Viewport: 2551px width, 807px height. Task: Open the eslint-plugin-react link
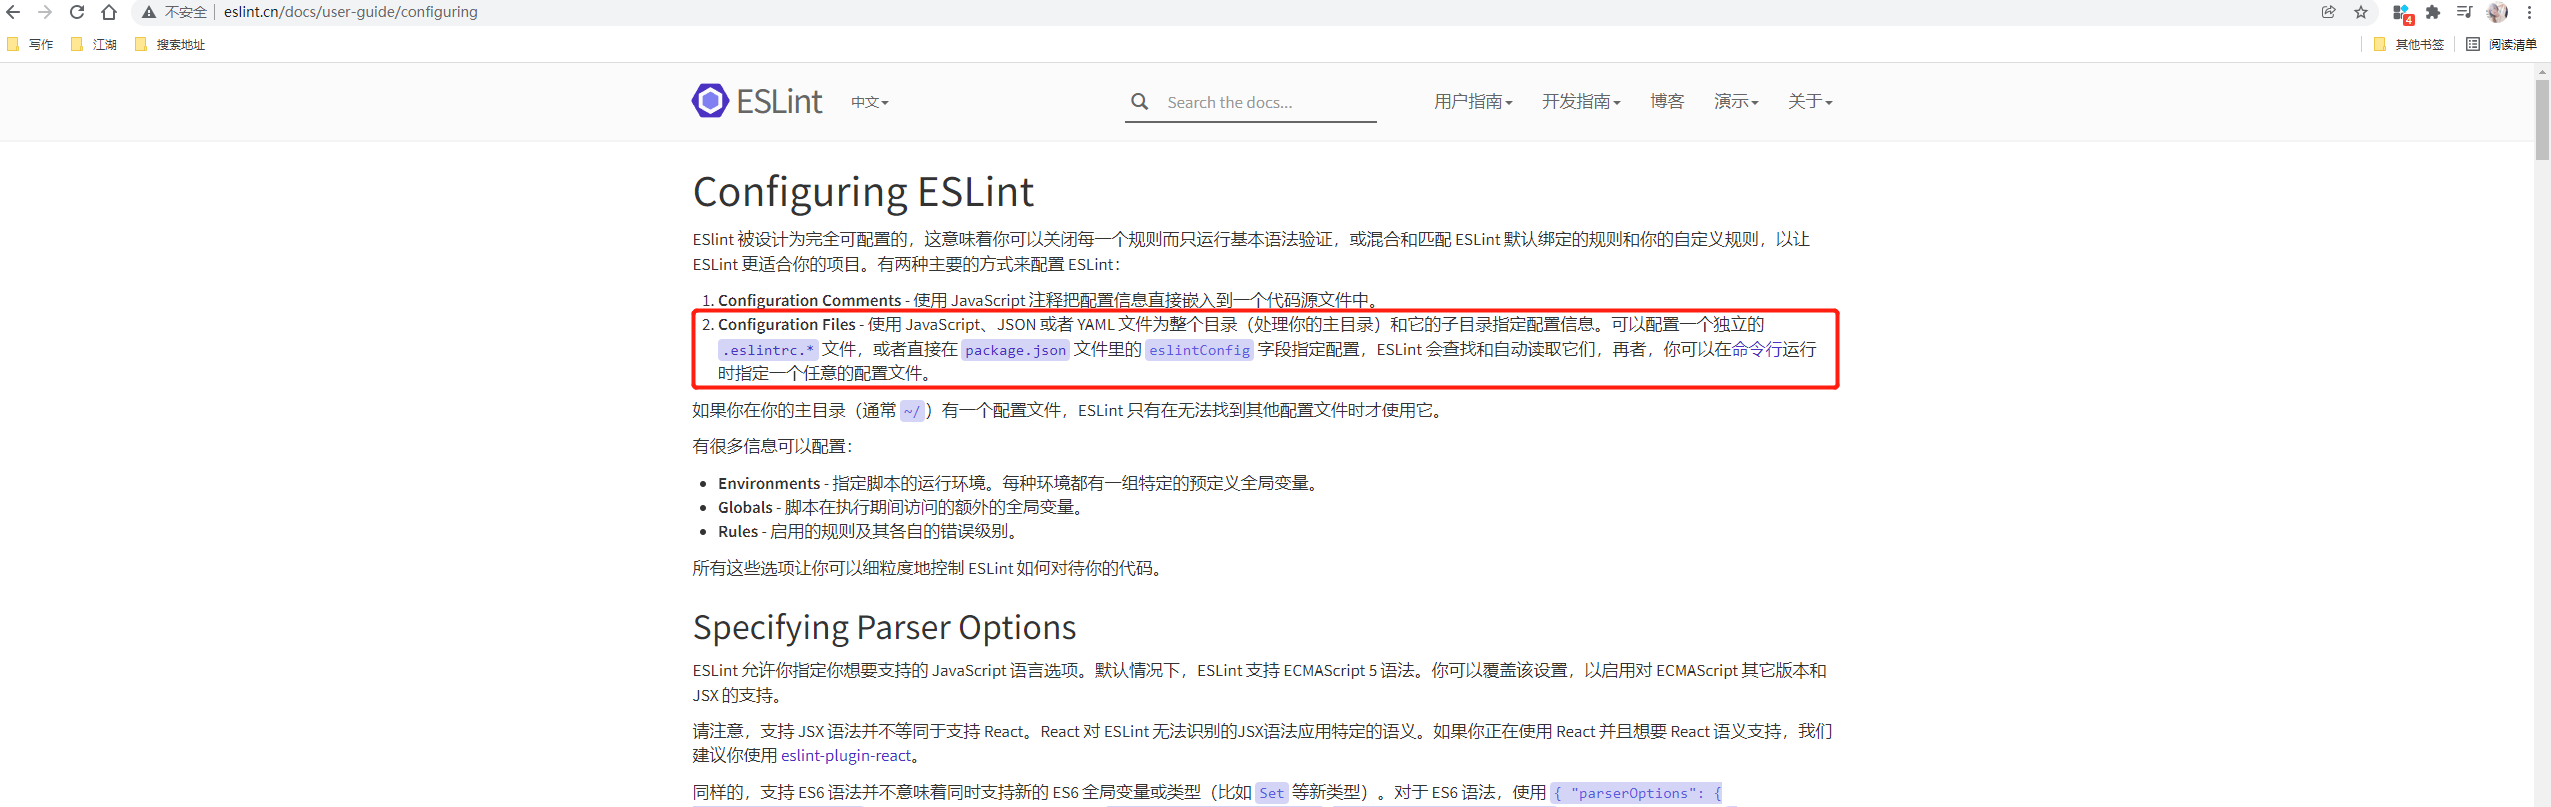(846, 756)
